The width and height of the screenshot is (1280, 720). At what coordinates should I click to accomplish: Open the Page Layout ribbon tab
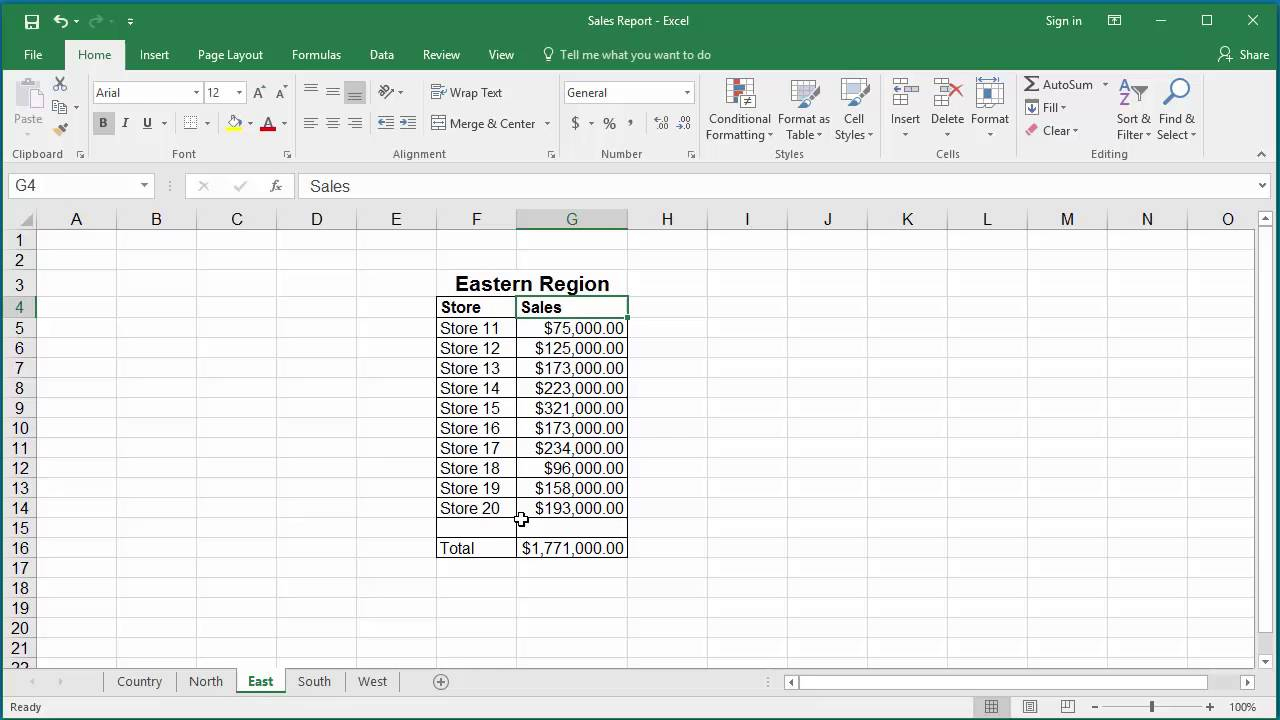pyautogui.click(x=230, y=55)
